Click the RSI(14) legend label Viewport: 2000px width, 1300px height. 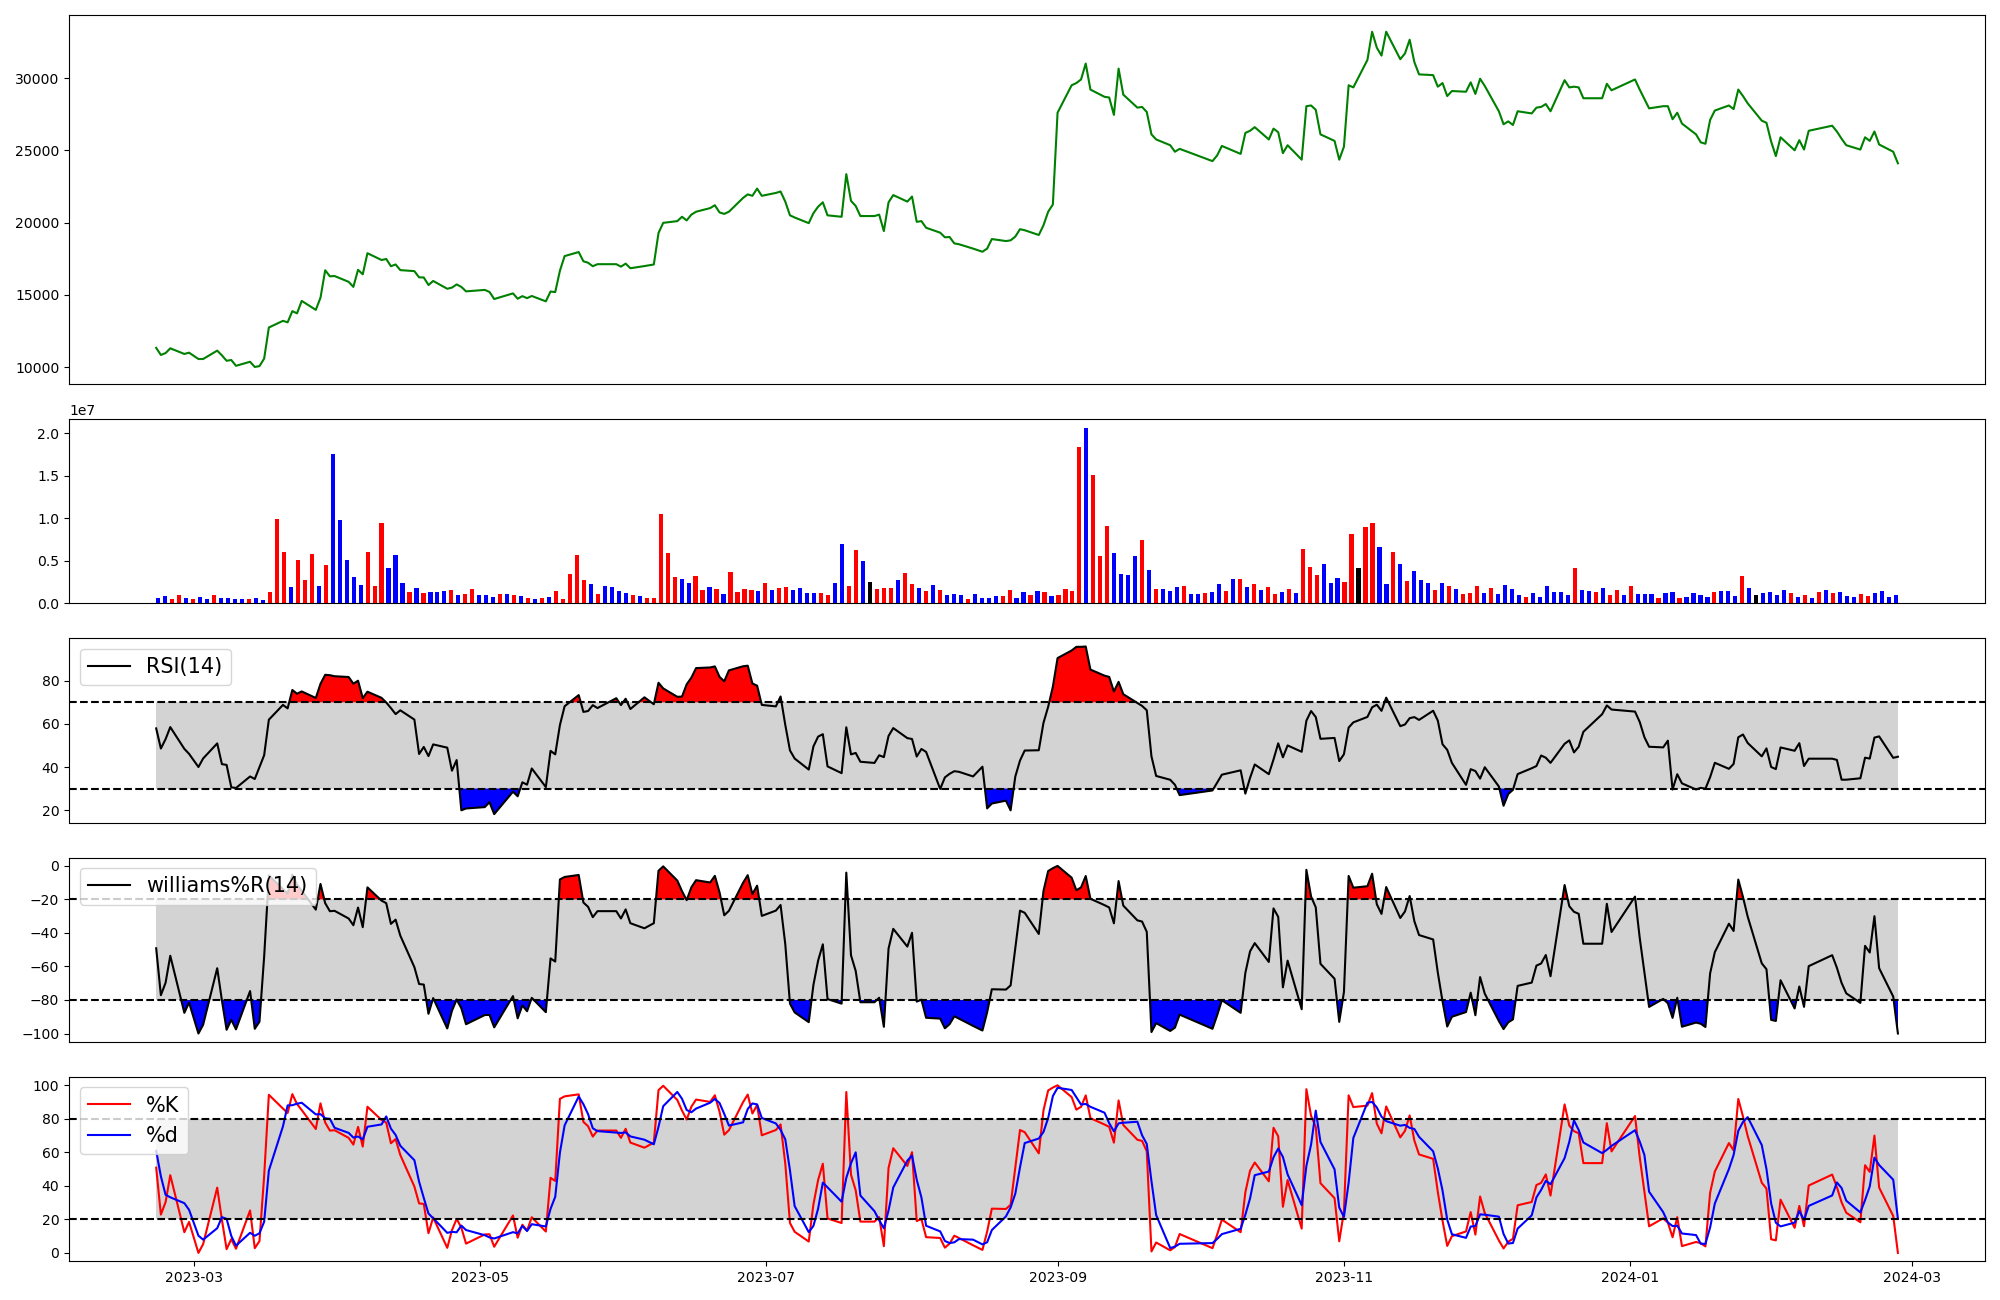(184, 666)
